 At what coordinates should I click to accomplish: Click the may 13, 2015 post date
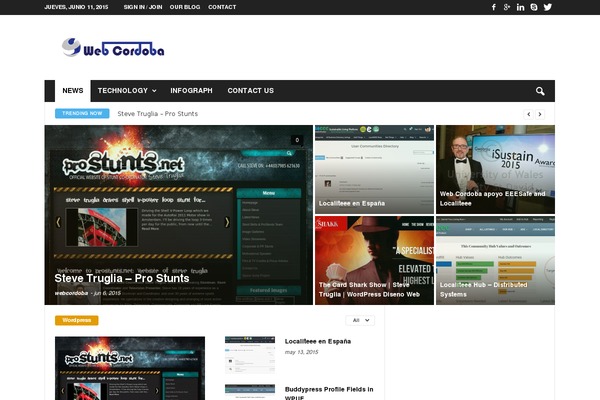[302, 352]
